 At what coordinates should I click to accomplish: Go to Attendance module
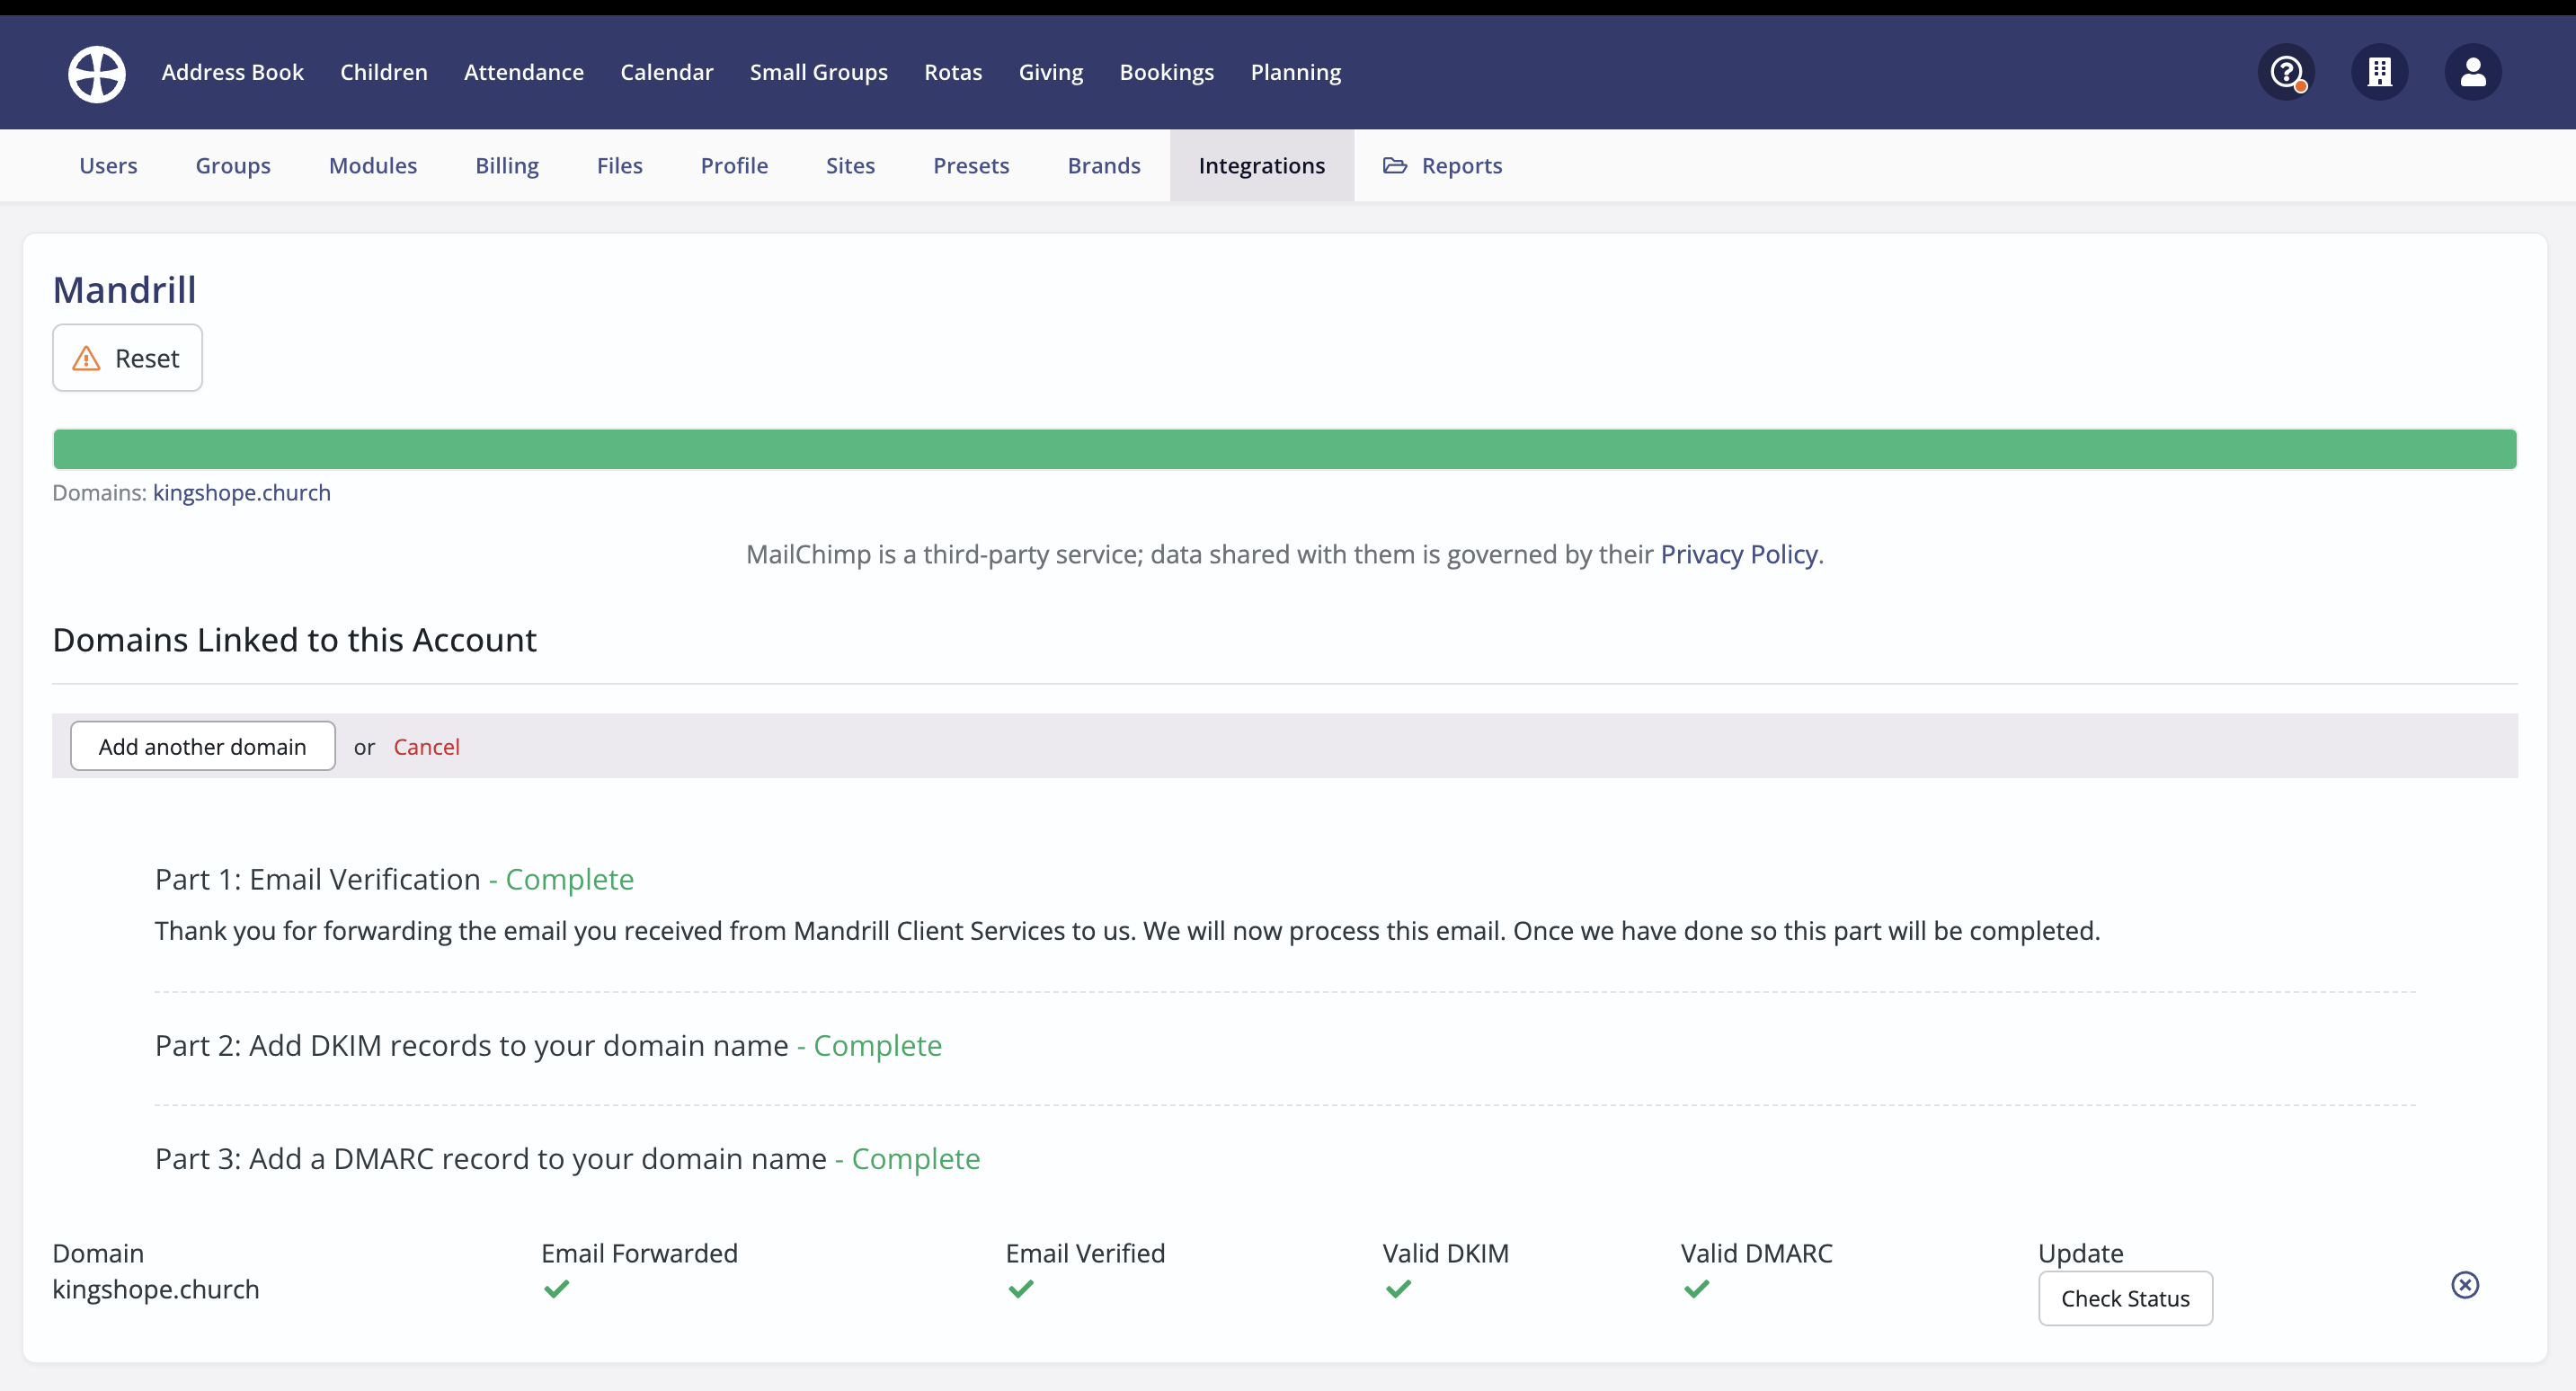coord(523,72)
